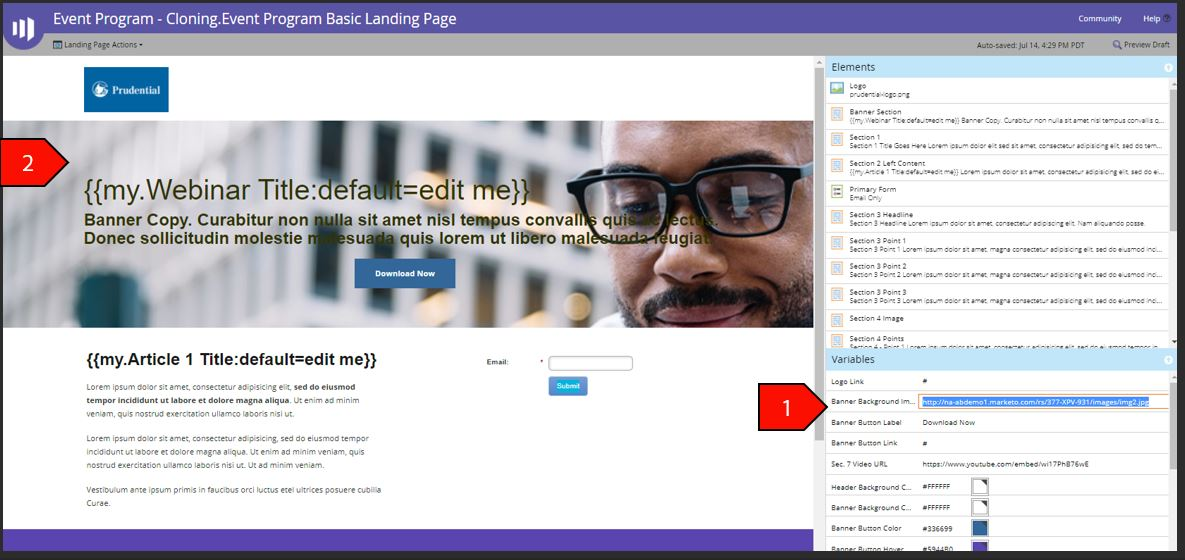1185x560 pixels.
Task: Select the Section 3 Headline element icon
Action: tap(837, 217)
